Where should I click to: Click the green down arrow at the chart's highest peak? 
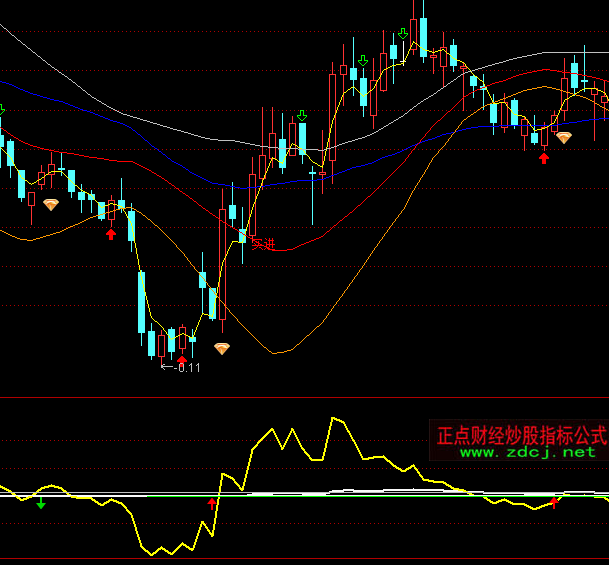coord(403,34)
